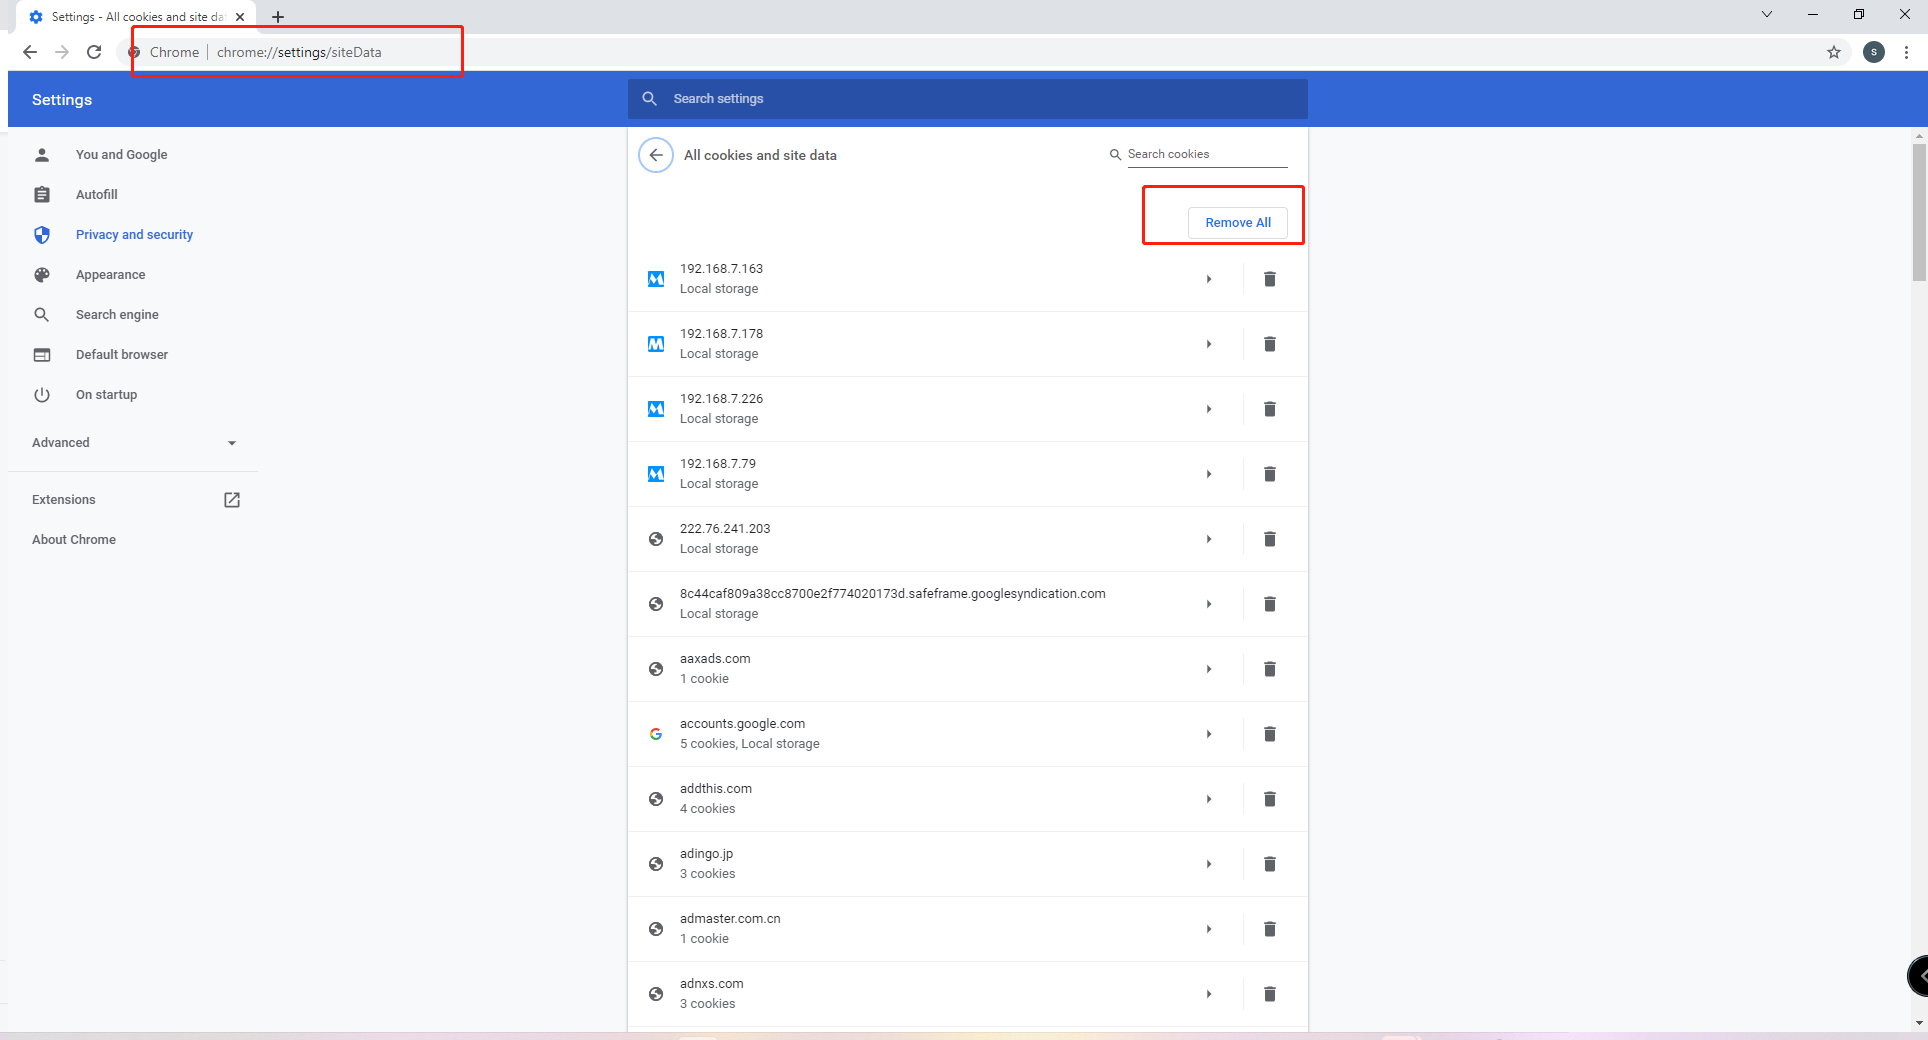Open Chrome's three-dot menu
The height and width of the screenshot is (1040, 1928).
(1907, 52)
